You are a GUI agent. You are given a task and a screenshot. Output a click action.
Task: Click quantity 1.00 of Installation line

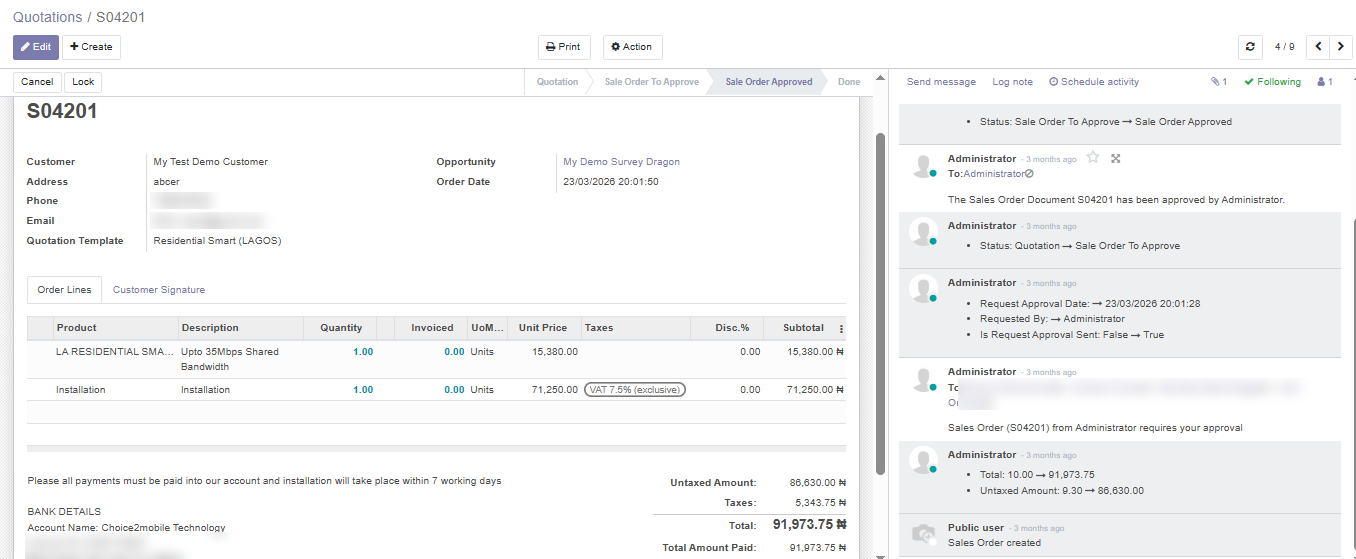coord(362,390)
